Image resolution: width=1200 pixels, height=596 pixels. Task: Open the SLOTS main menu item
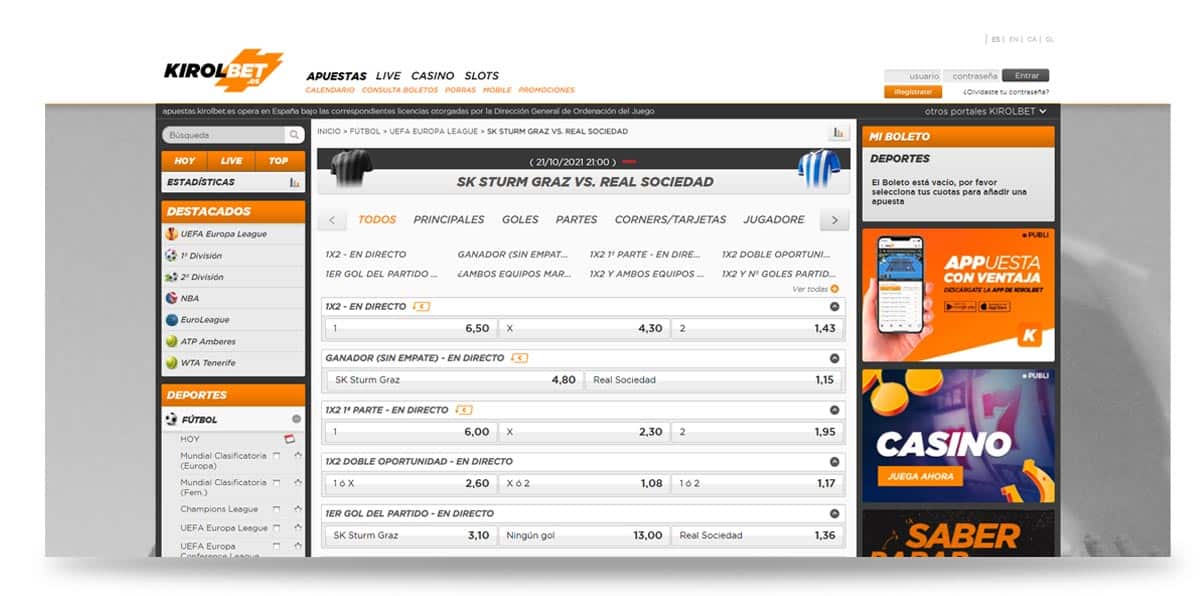pos(481,76)
